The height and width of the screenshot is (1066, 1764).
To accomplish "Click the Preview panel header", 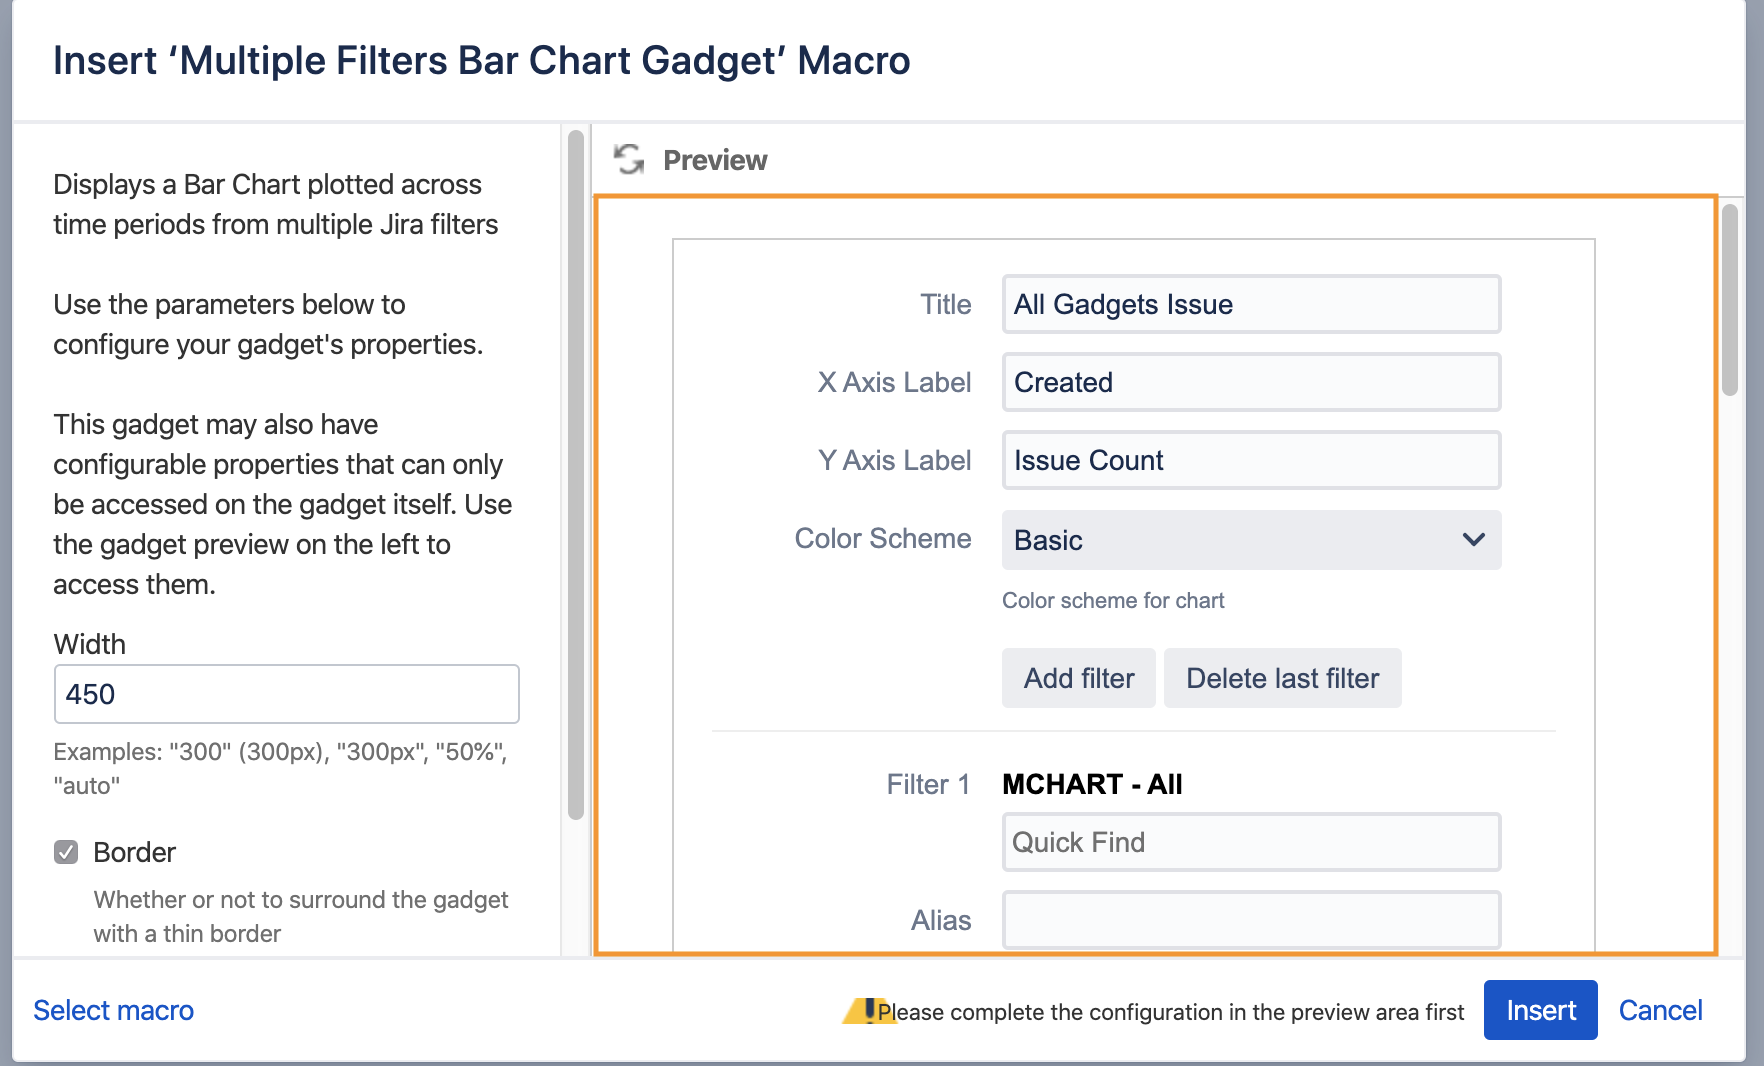I will 715,159.
